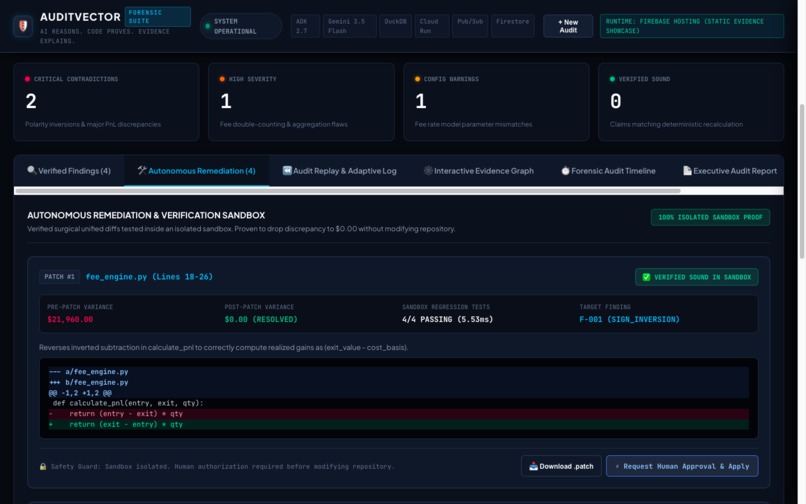Open the Verified Sound summary card

point(691,102)
